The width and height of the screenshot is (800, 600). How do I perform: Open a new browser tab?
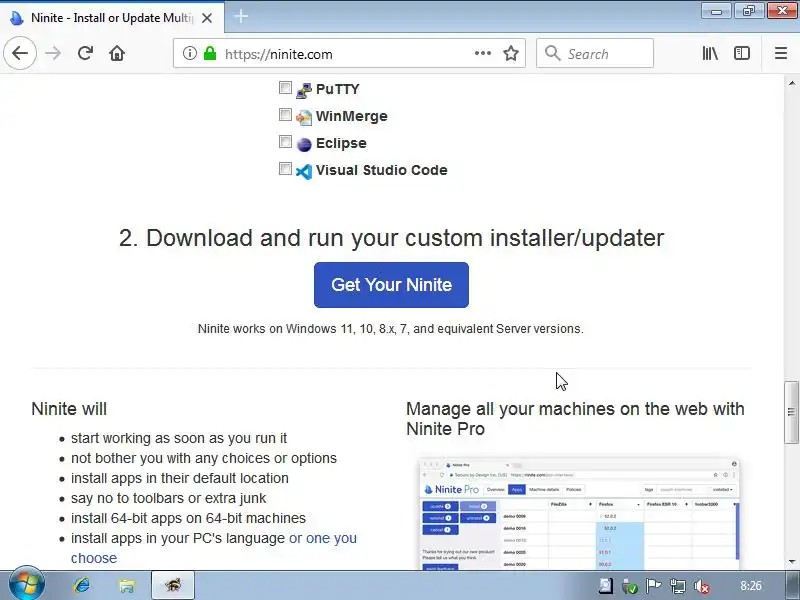241,17
